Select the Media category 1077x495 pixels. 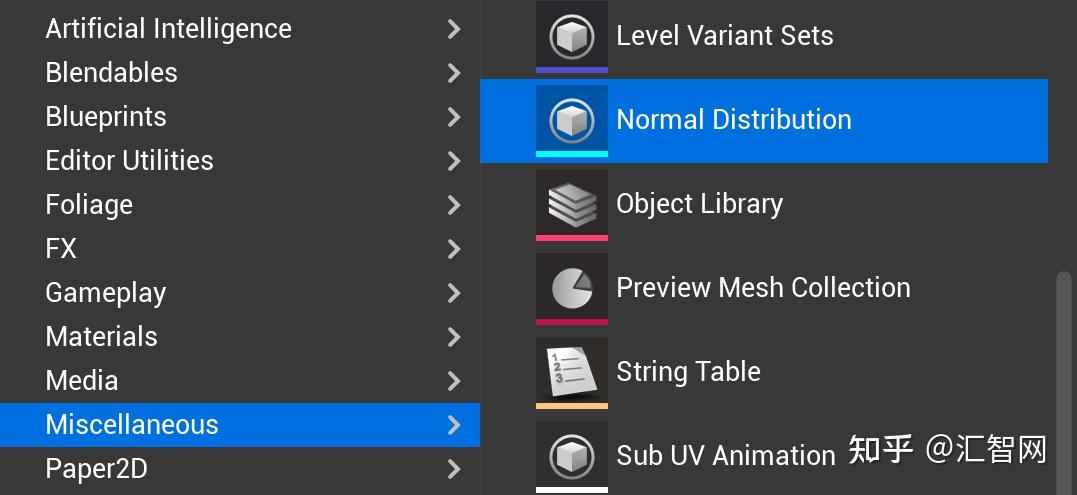[x=82, y=381]
